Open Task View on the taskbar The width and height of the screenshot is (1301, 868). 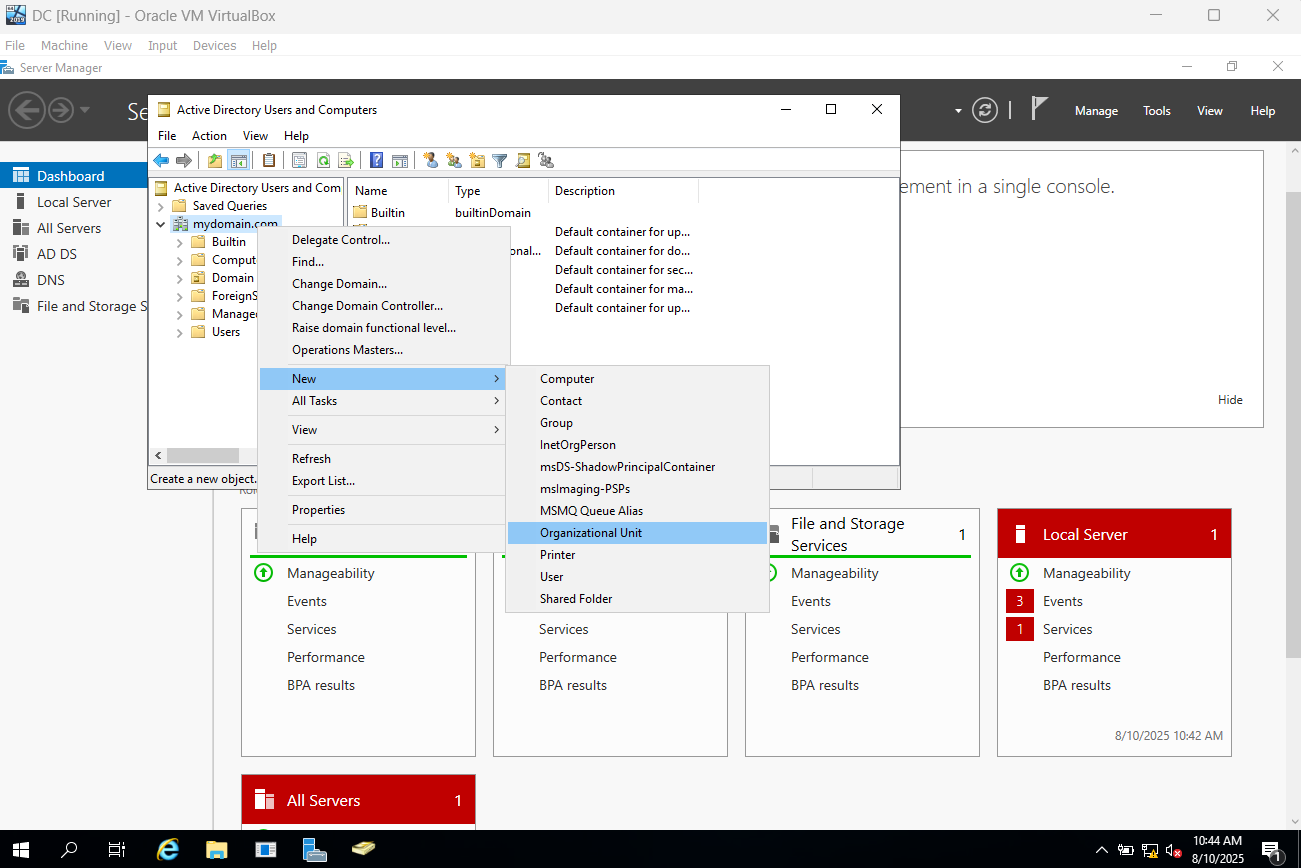click(117, 849)
